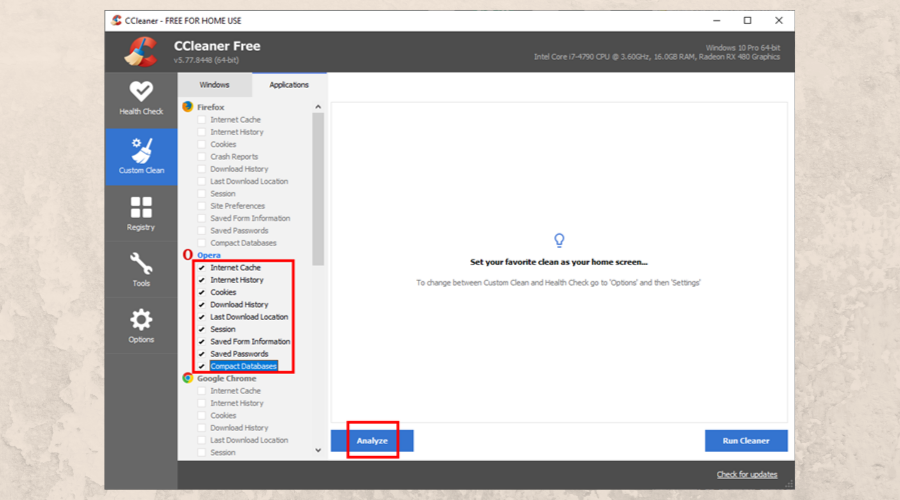The image size is (900, 500).
Task: Switch to the Applications tab
Action: [289, 85]
